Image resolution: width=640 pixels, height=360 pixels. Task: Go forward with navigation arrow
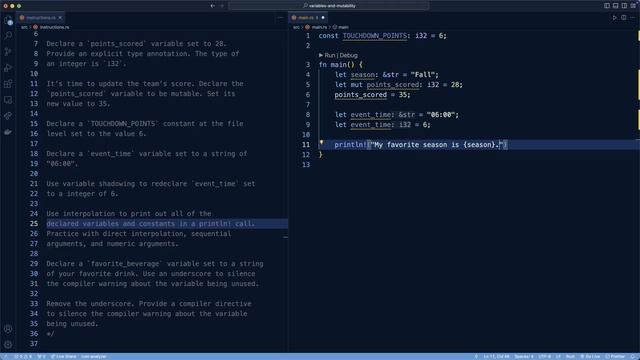[x=222, y=6]
